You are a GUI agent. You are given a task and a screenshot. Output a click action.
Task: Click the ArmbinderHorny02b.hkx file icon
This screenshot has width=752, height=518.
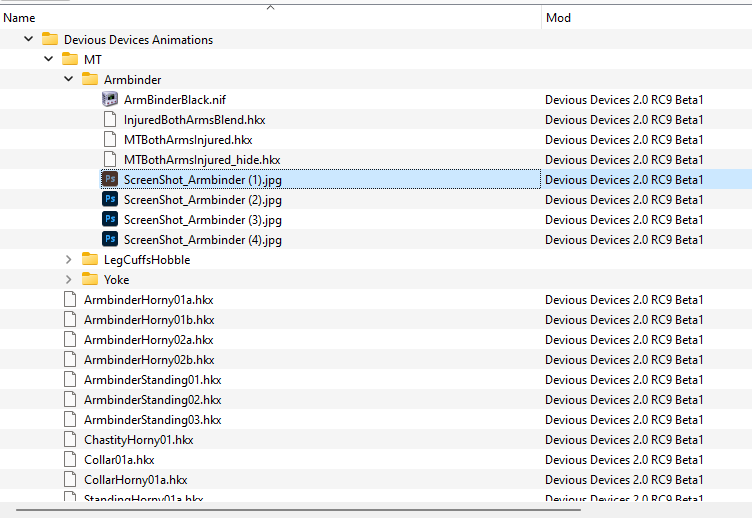tap(70, 360)
